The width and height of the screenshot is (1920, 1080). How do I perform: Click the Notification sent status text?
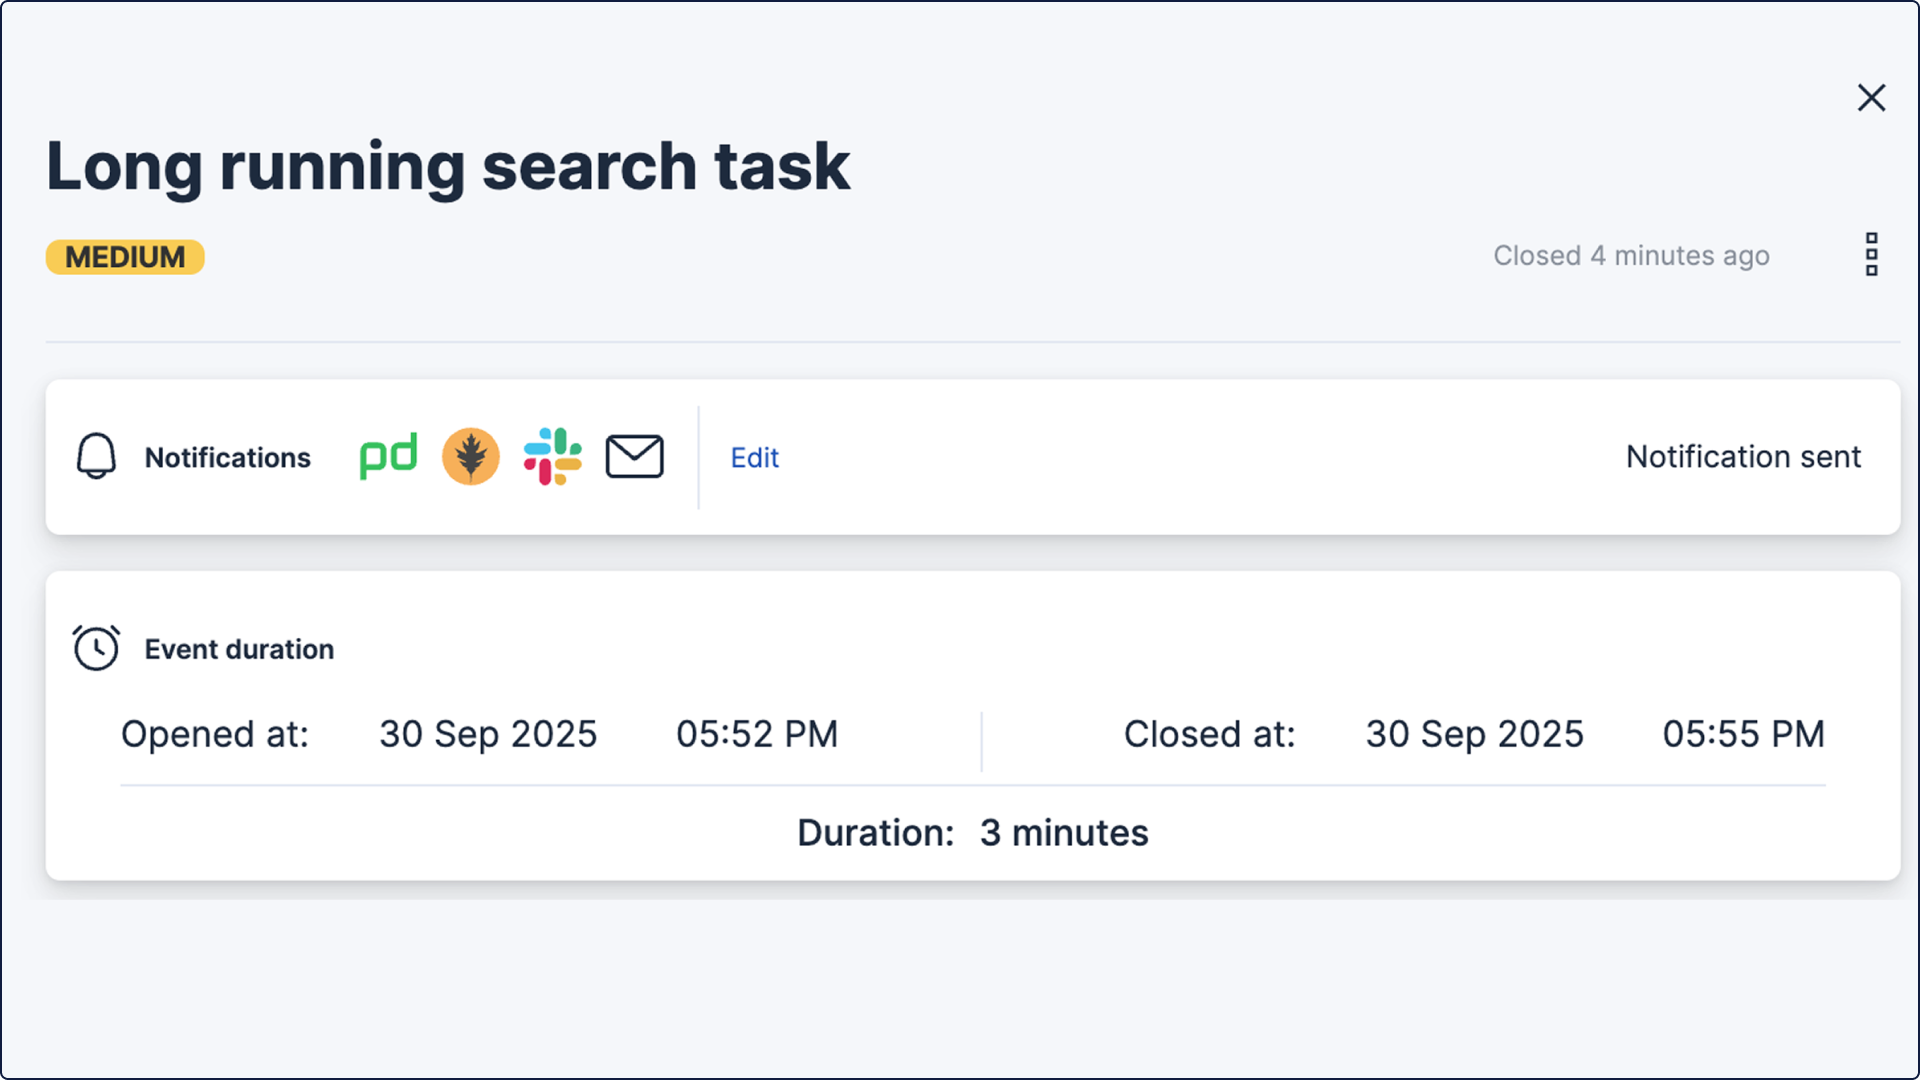[1743, 457]
